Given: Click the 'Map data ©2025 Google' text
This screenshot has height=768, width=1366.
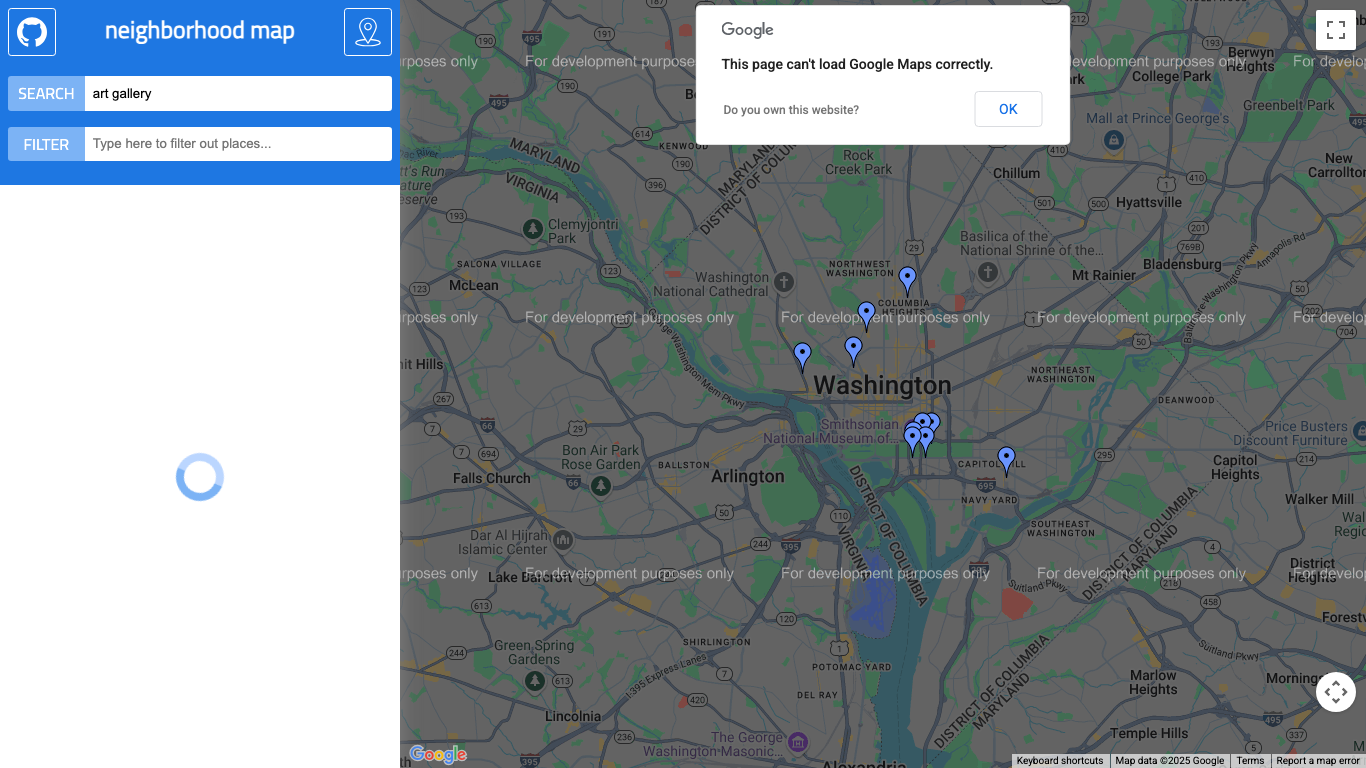Looking at the screenshot, I should coord(1169,761).
